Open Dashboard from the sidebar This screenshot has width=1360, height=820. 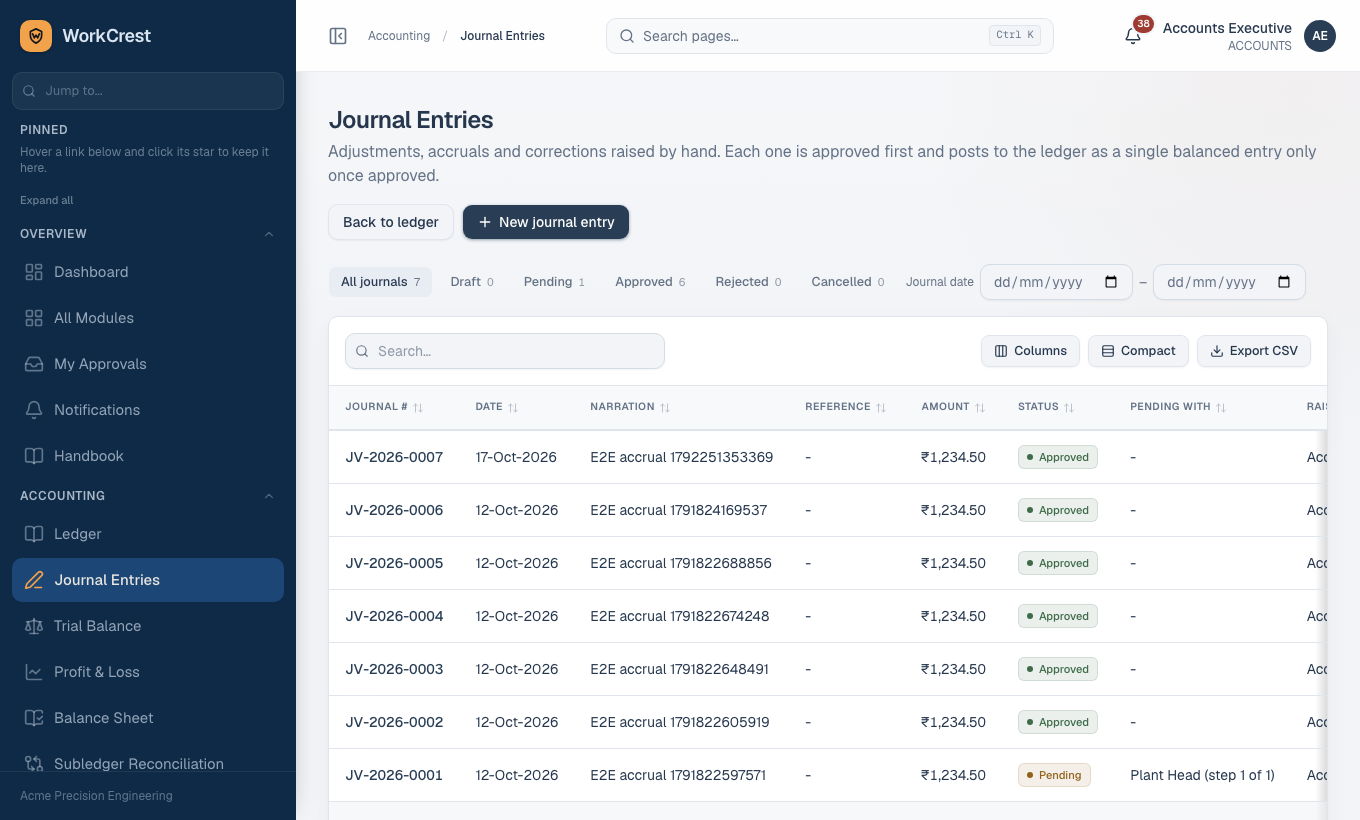[x=148, y=272]
